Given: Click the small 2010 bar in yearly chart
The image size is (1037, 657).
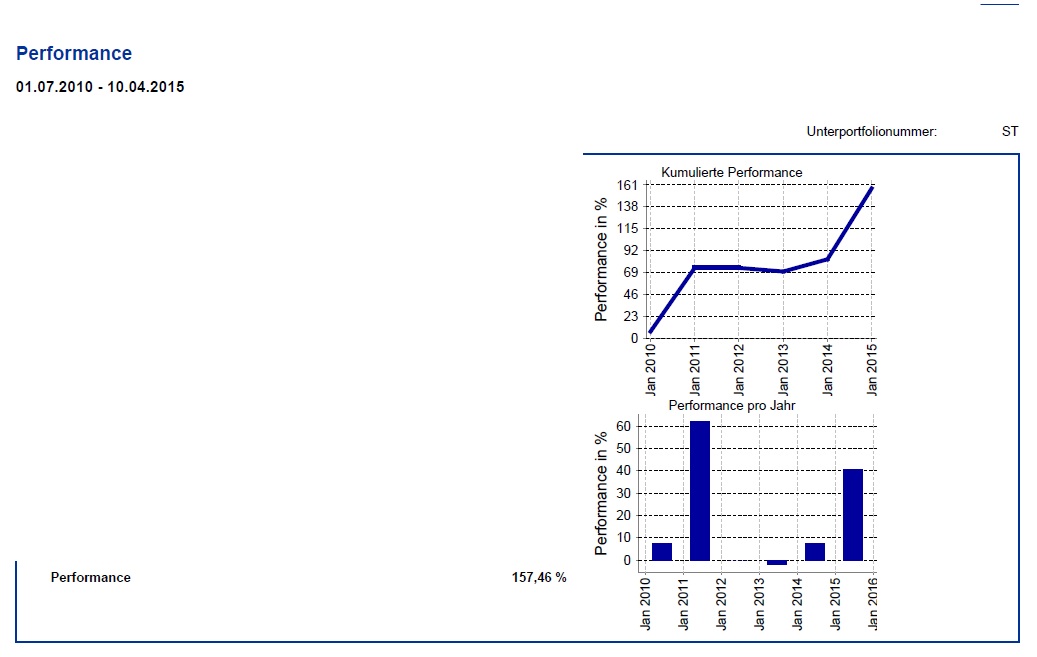Looking at the screenshot, I should [662, 552].
